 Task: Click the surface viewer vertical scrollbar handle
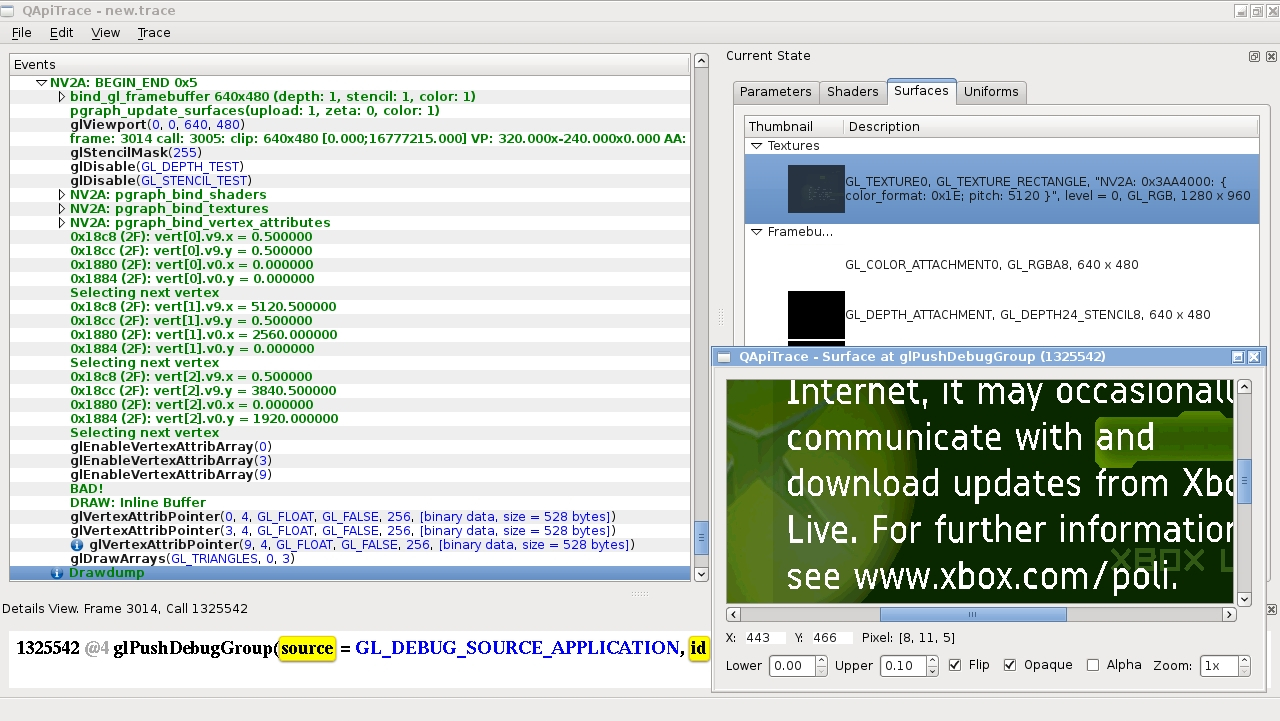[x=1244, y=481]
